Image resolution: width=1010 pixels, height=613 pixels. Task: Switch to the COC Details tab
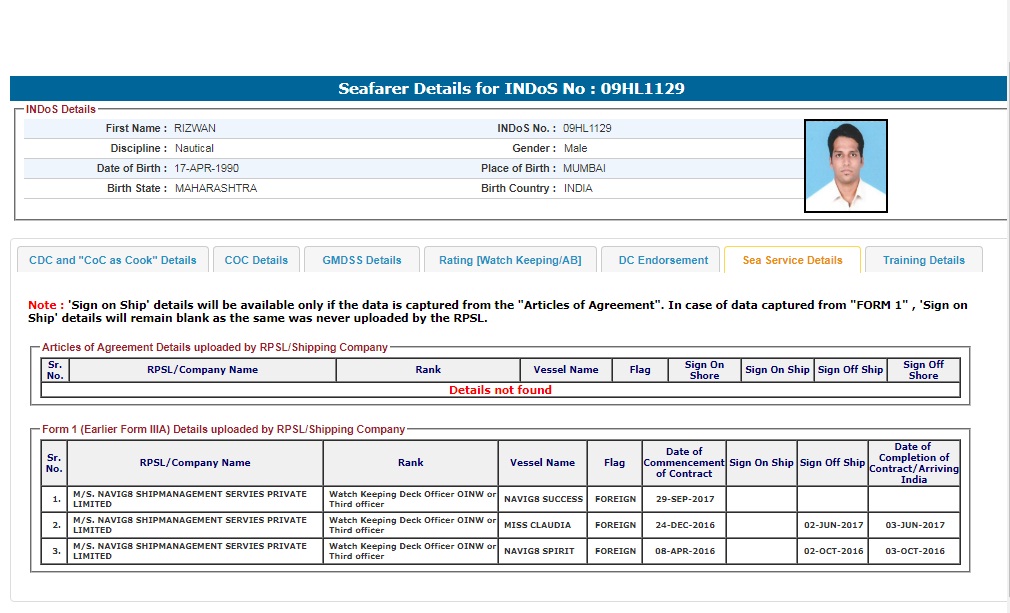[x=256, y=260]
